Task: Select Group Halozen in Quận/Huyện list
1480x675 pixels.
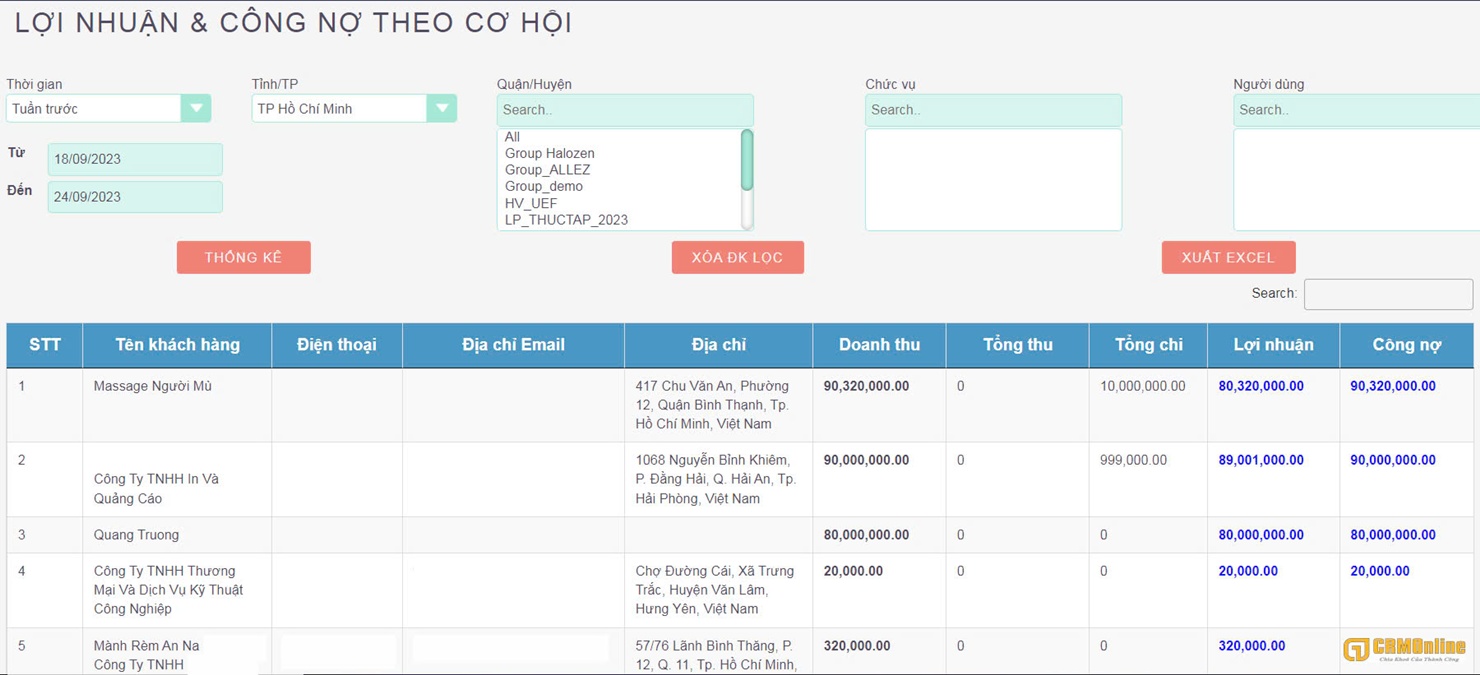Action: [x=549, y=153]
